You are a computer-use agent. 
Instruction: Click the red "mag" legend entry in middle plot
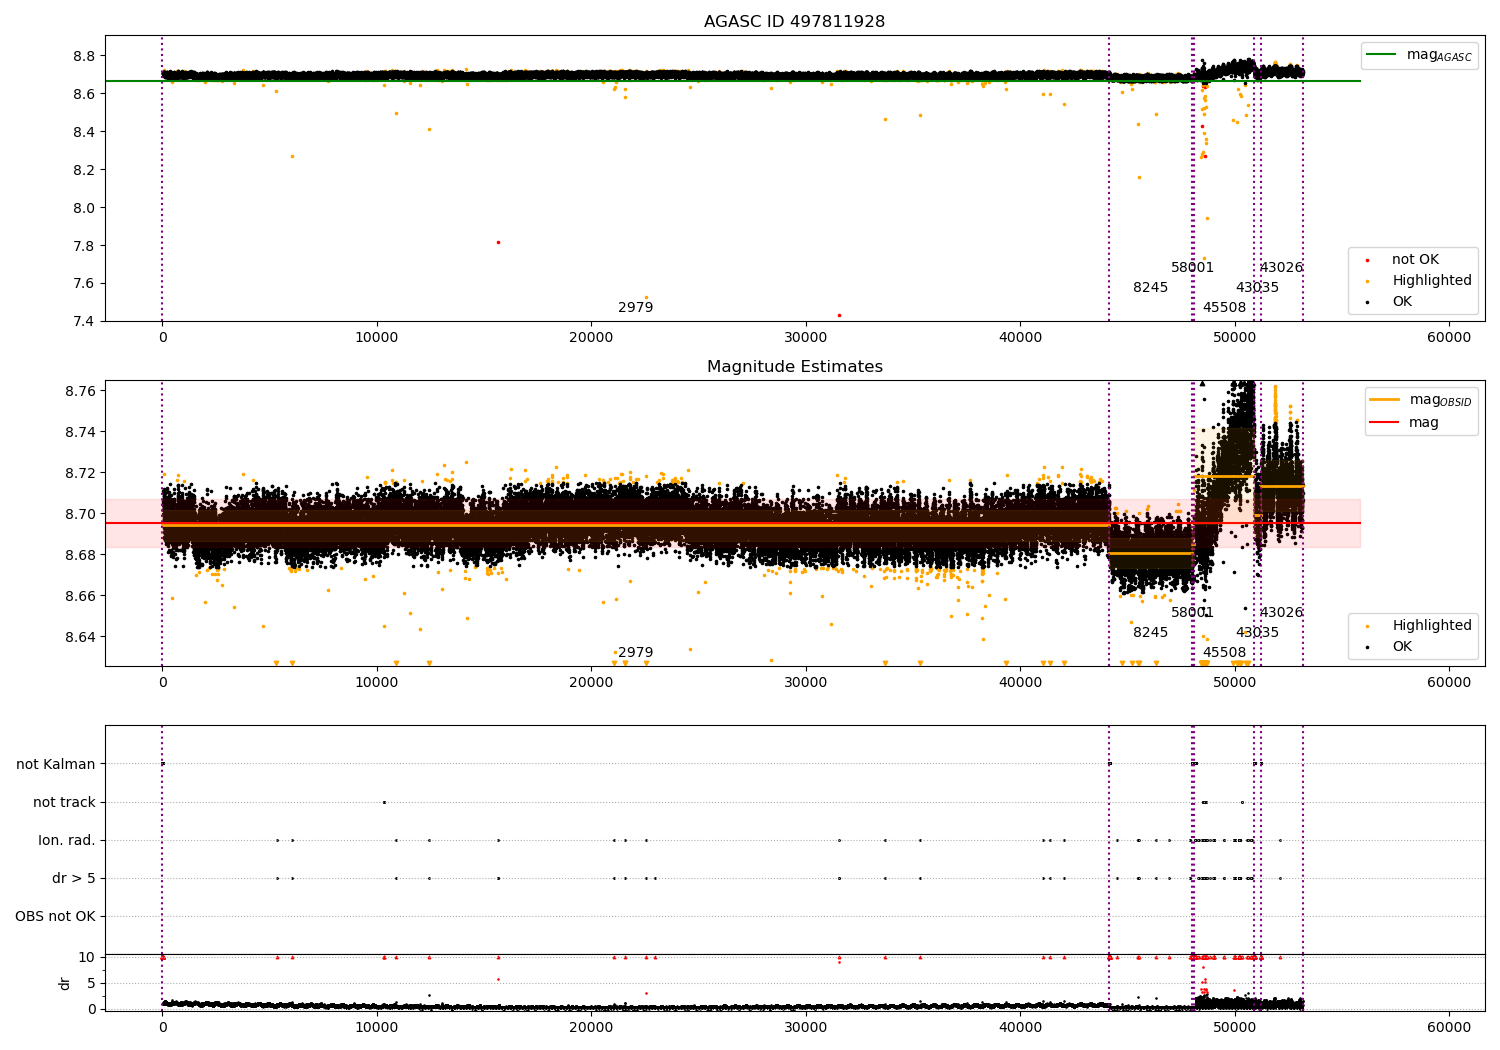pyautogui.click(x=1405, y=422)
